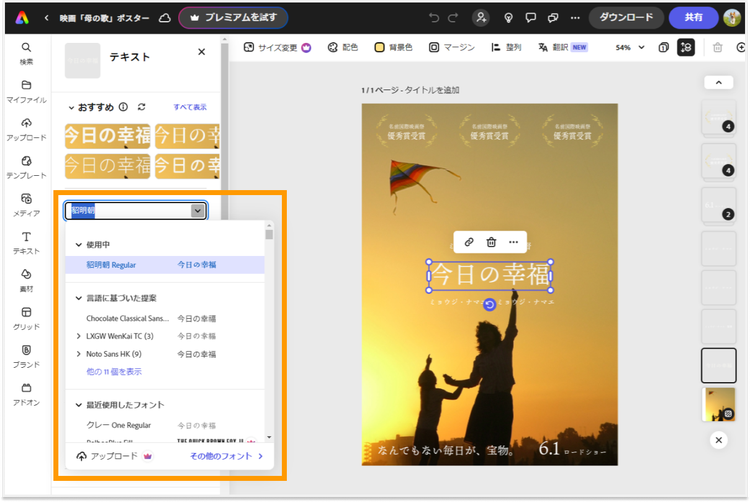The height and width of the screenshot is (502, 750).
Task: Click the rotate handle below the text box
Action: pyautogui.click(x=489, y=305)
